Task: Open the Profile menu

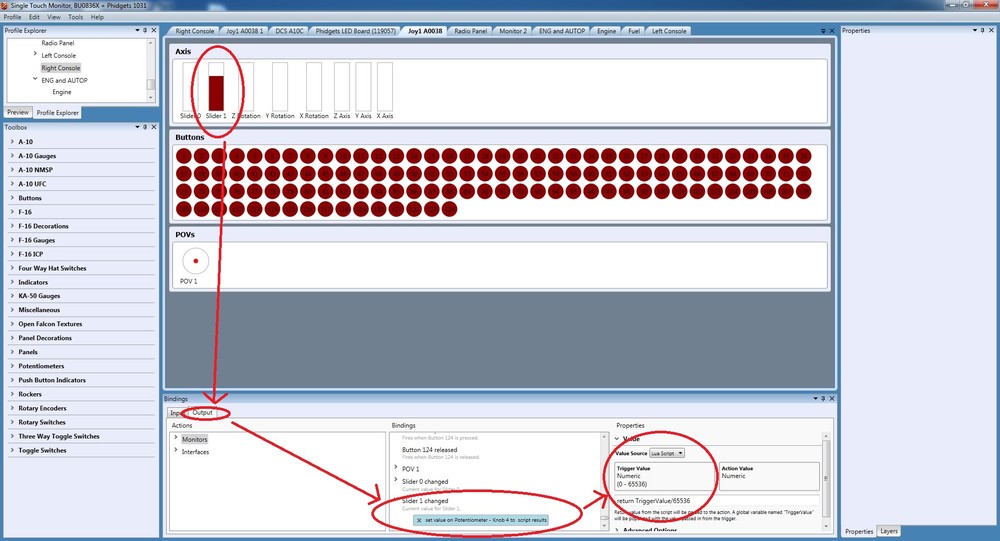Action: coord(13,17)
